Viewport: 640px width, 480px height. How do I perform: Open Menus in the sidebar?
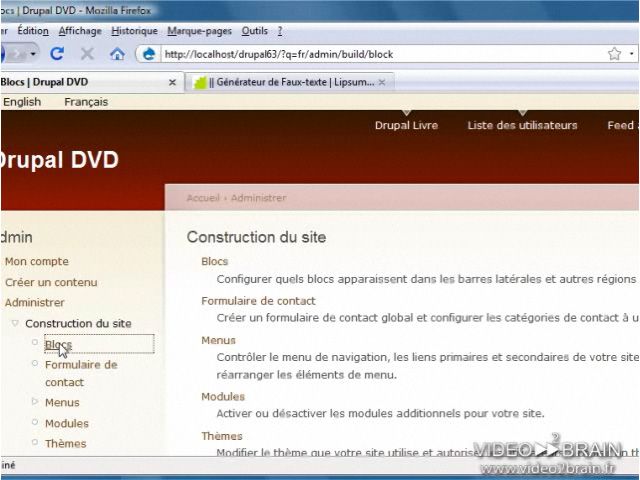pyautogui.click(x=62, y=403)
